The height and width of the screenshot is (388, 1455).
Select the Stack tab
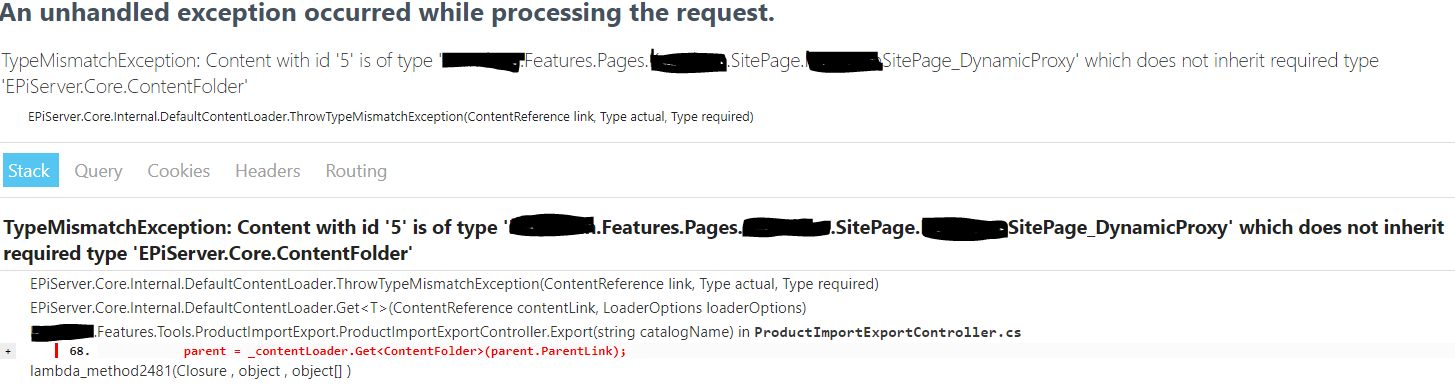pos(29,171)
